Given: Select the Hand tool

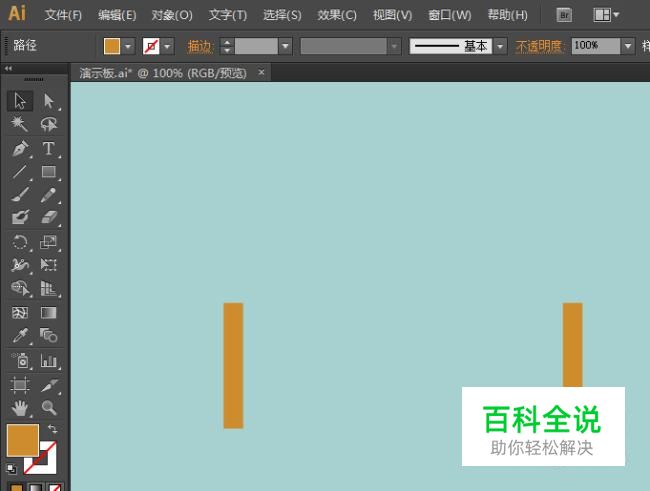Looking at the screenshot, I should 20,408.
